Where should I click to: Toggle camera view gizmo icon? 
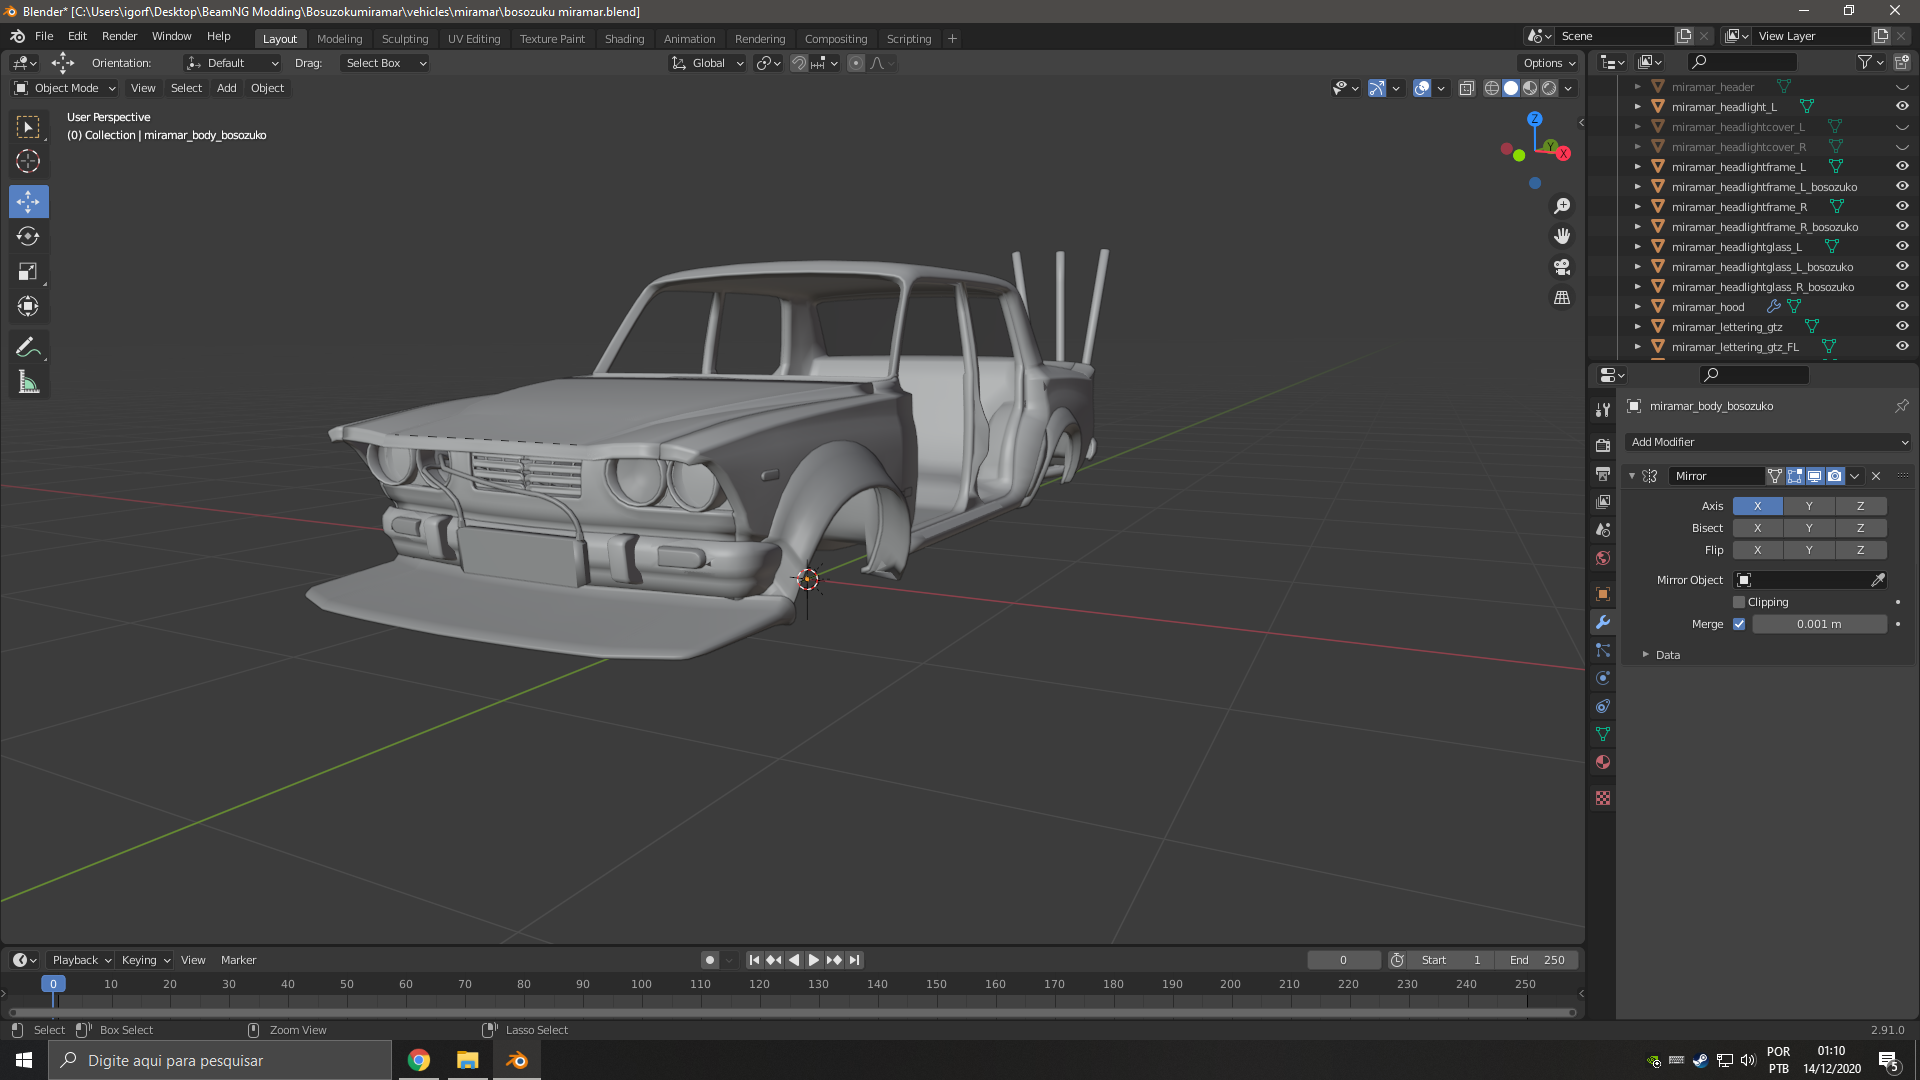(x=1562, y=267)
